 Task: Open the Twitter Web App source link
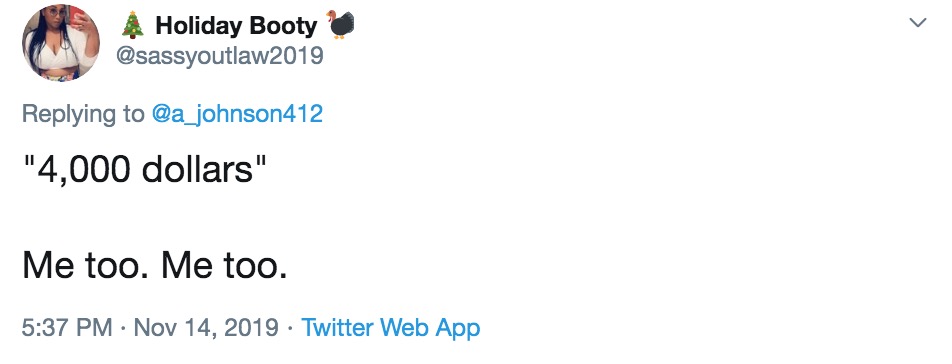[391, 328]
